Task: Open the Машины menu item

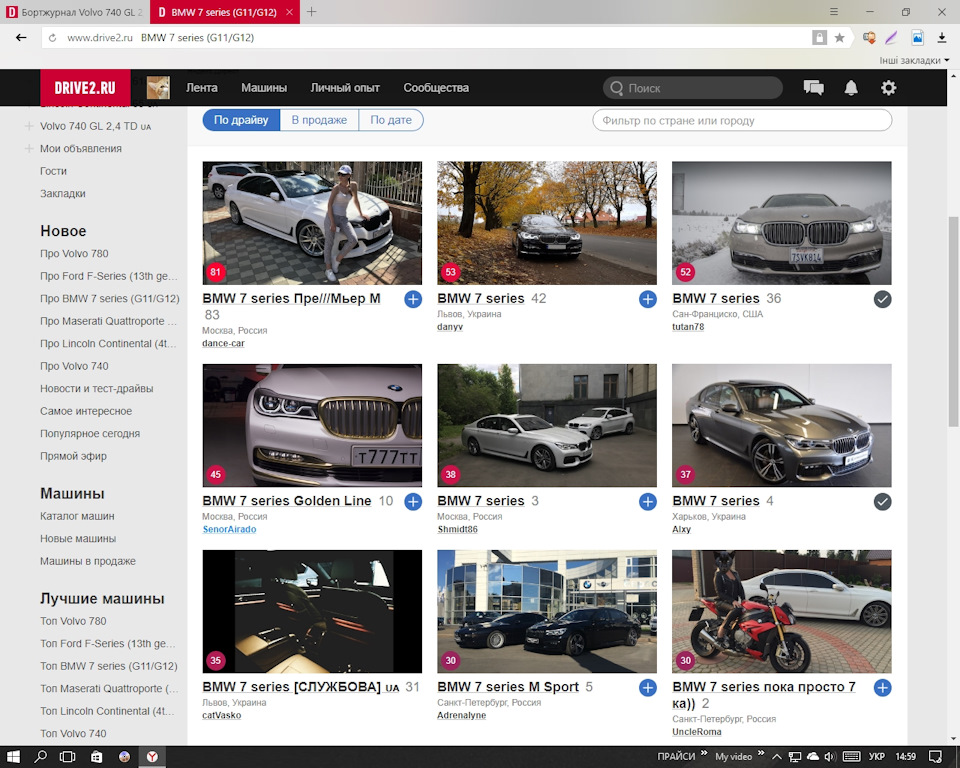Action: point(264,88)
